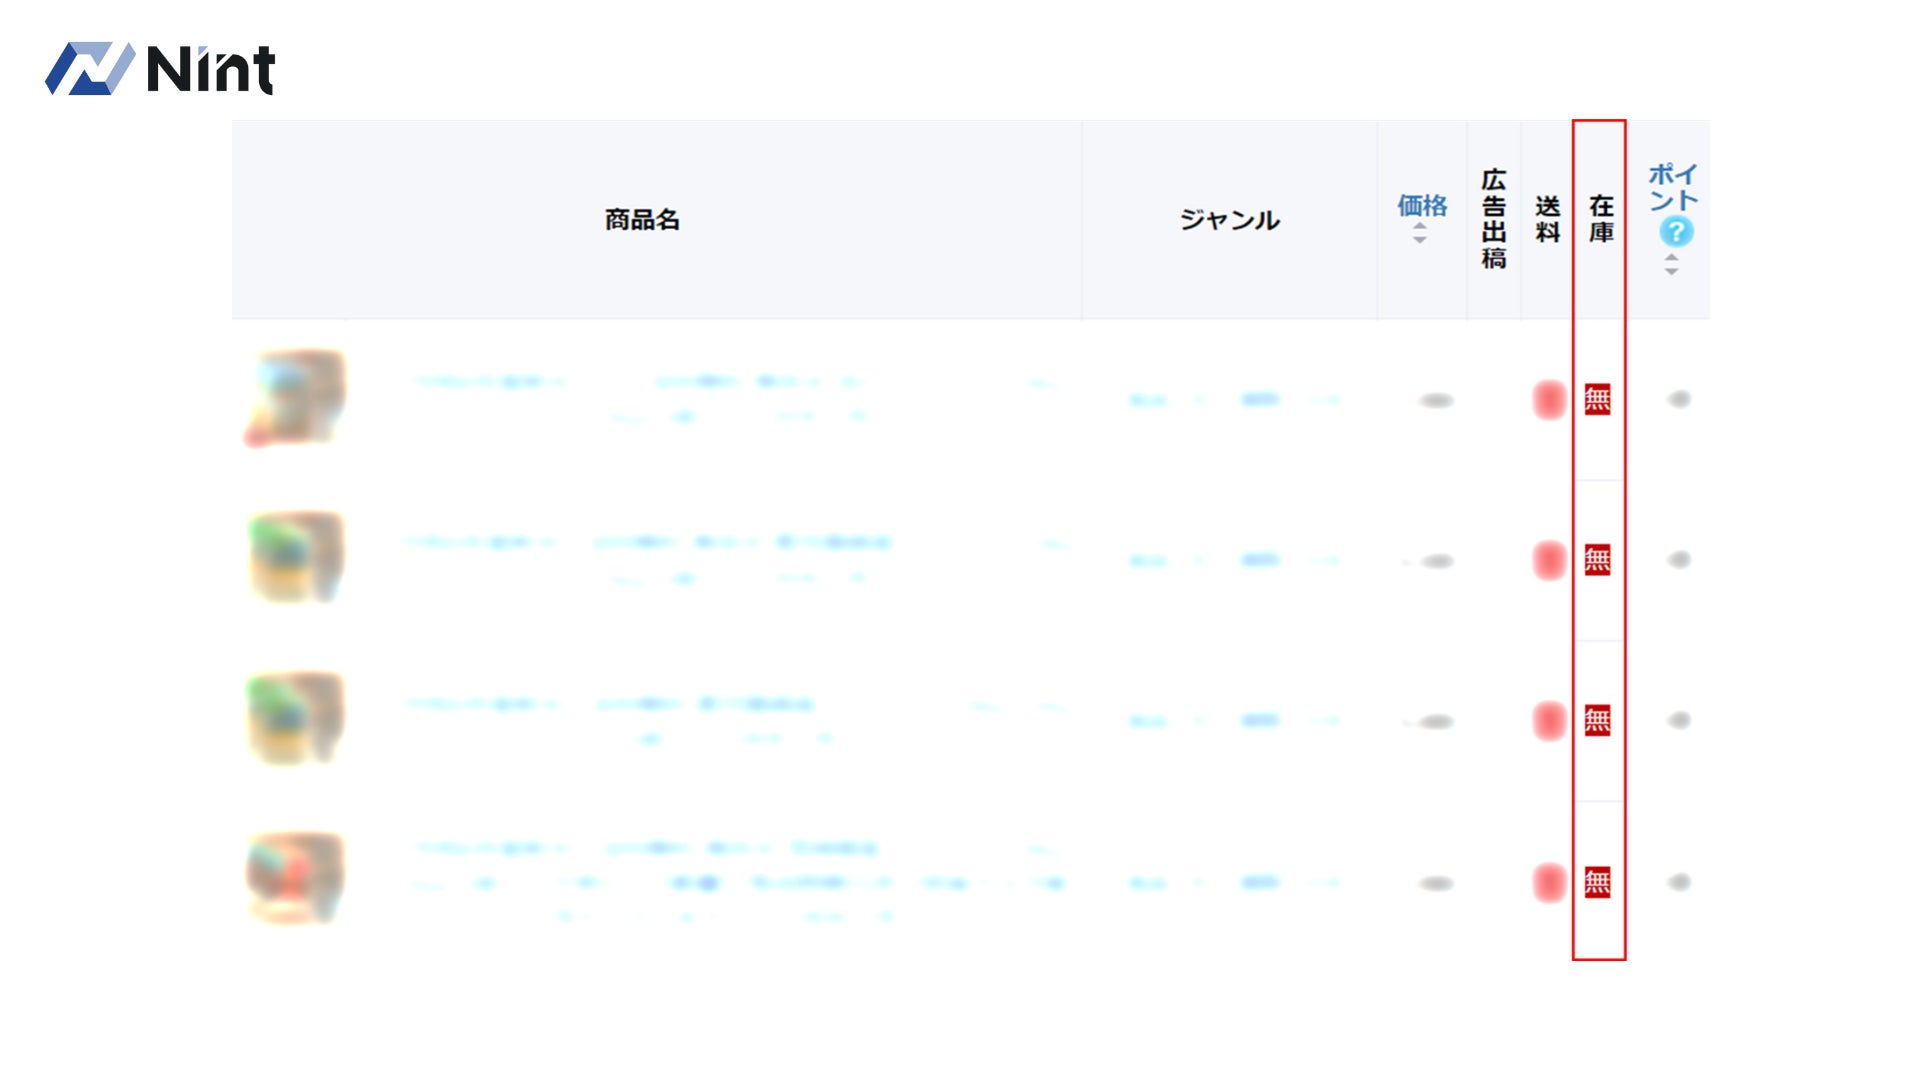Click the first row's red shipping badge
The height and width of the screenshot is (1080, 1920).
pos(1549,400)
